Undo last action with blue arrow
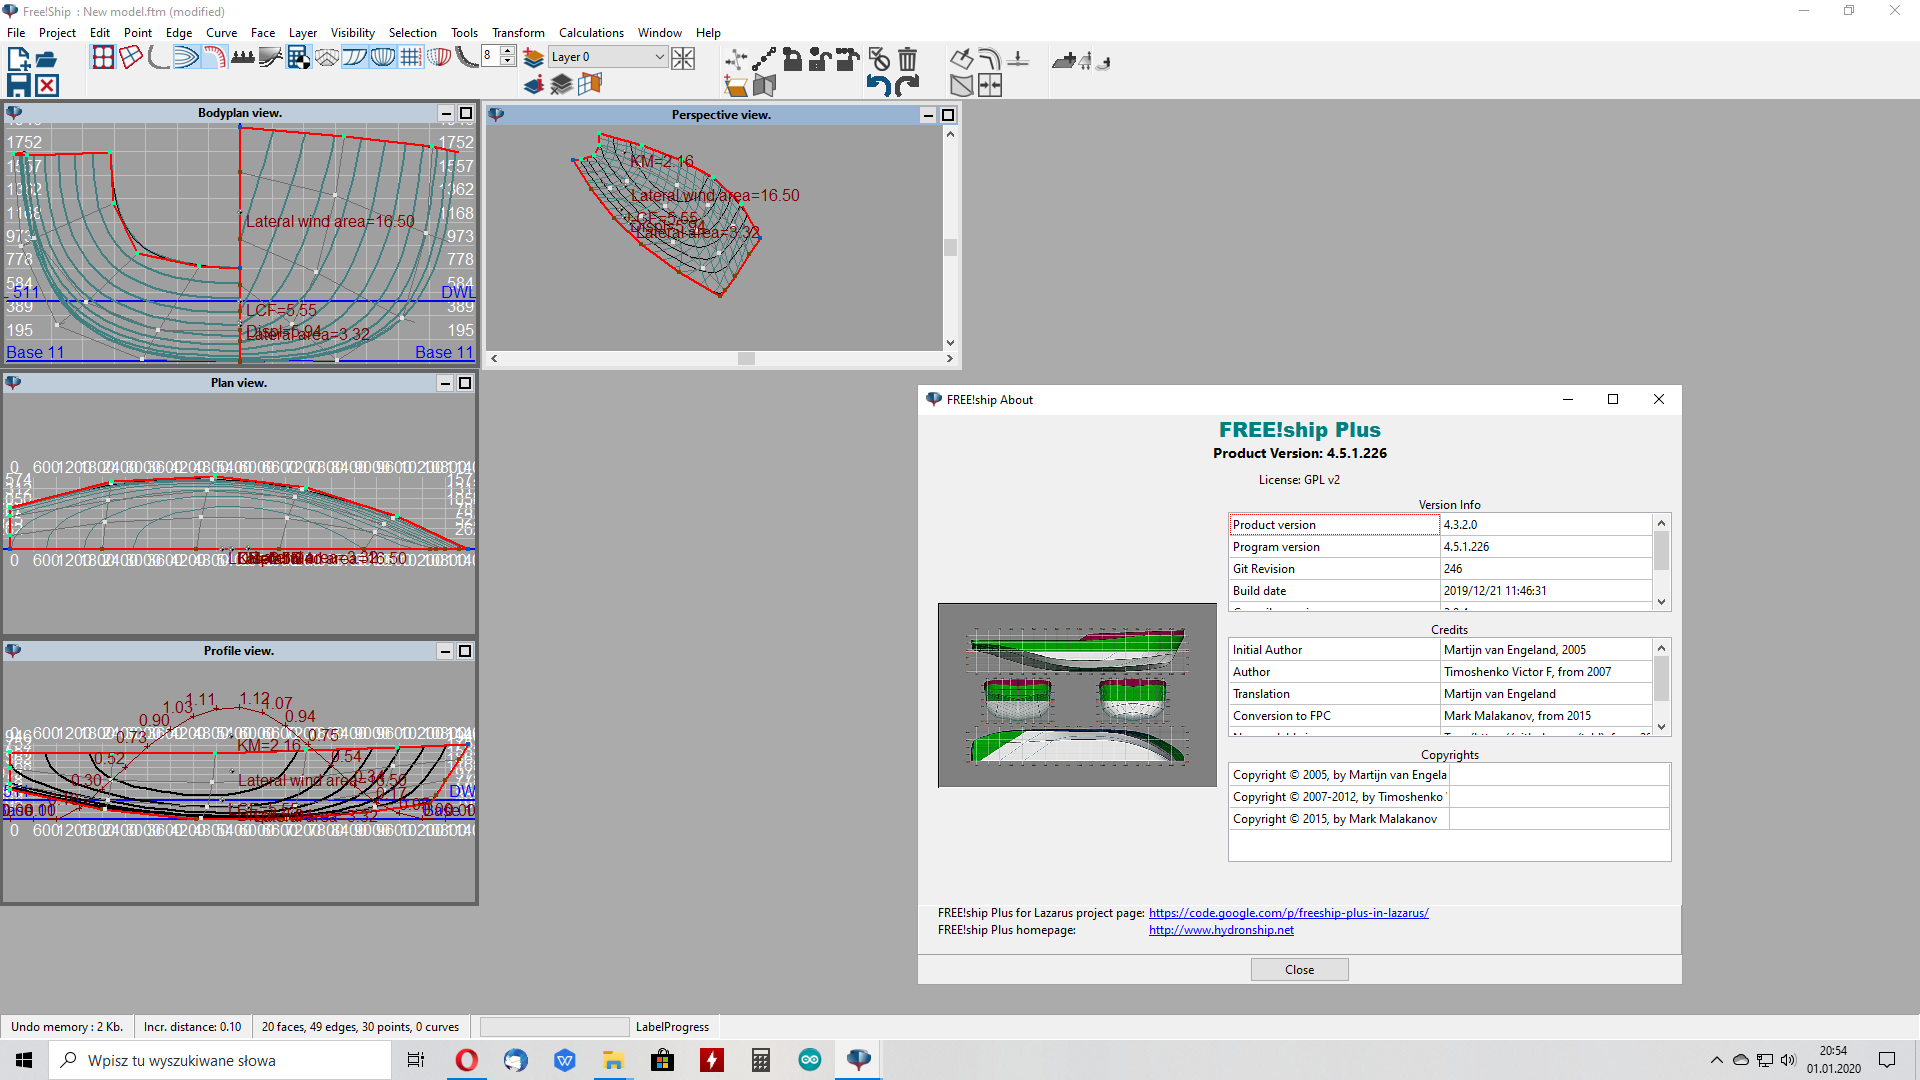This screenshot has width=1920, height=1080. (879, 86)
